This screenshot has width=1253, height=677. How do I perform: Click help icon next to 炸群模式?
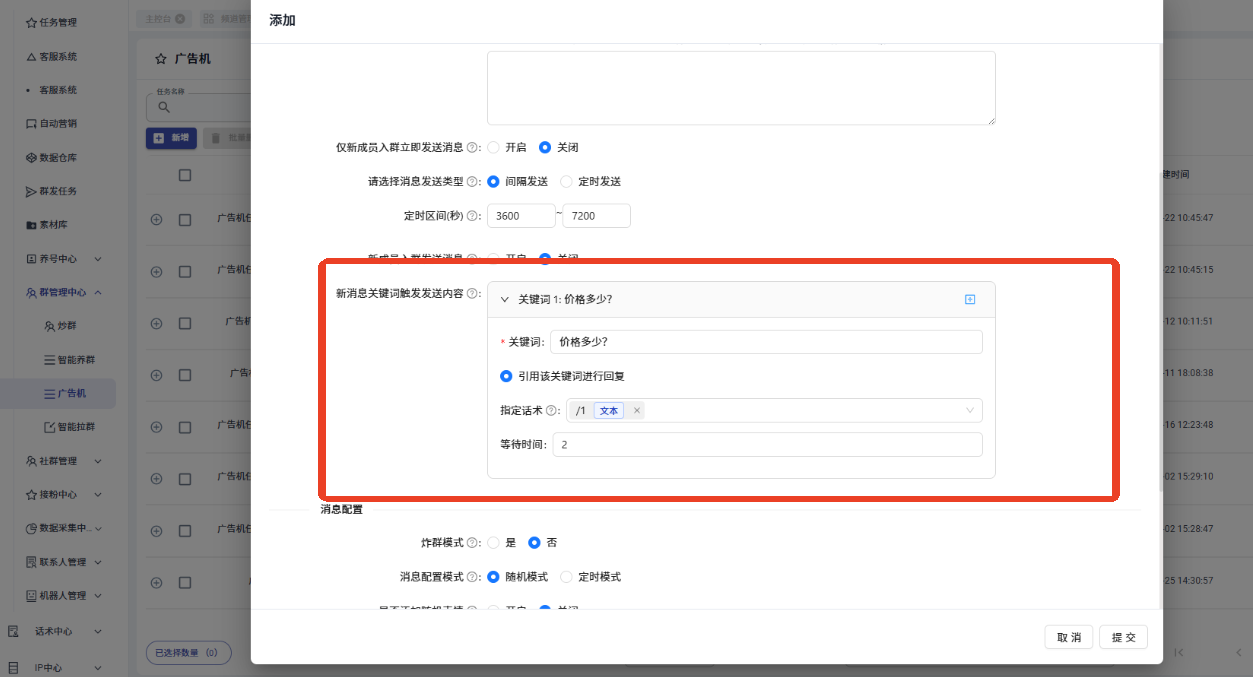click(473, 543)
